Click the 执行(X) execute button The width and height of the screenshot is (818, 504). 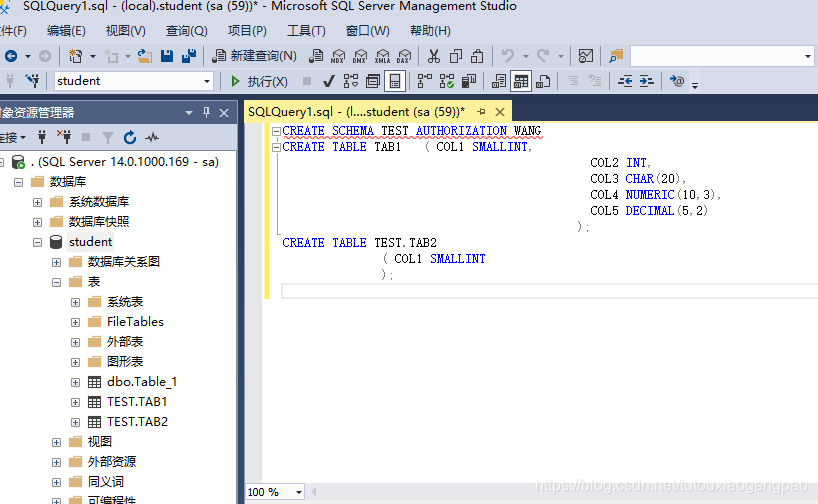(259, 81)
